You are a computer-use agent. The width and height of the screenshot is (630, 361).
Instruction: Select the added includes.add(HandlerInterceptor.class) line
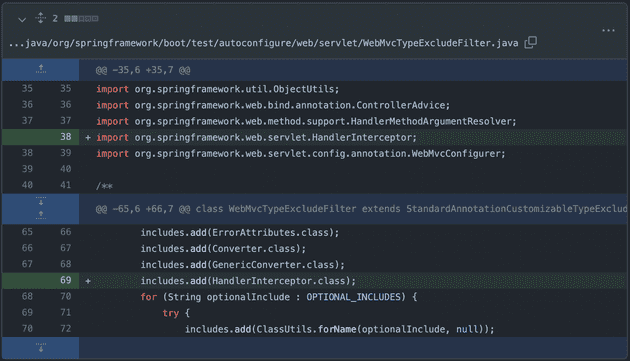(x=248, y=281)
